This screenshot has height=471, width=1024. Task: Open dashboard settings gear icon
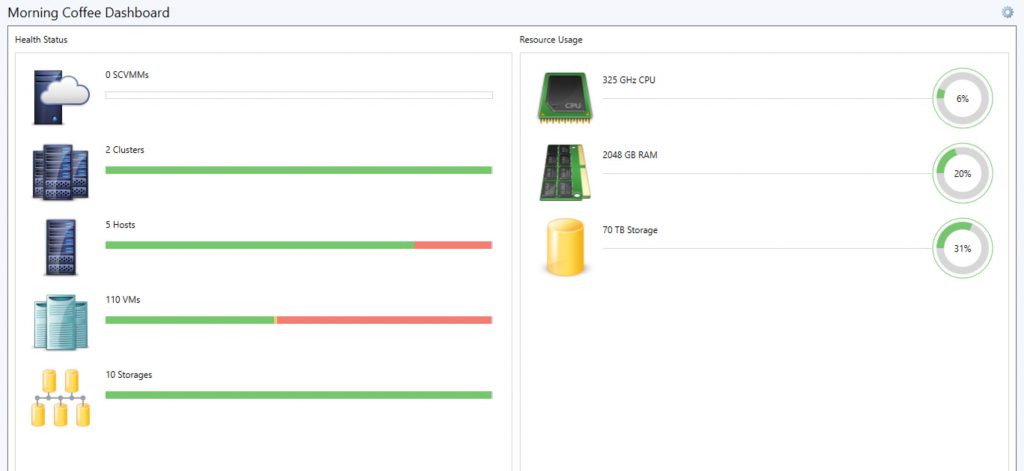(1008, 12)
